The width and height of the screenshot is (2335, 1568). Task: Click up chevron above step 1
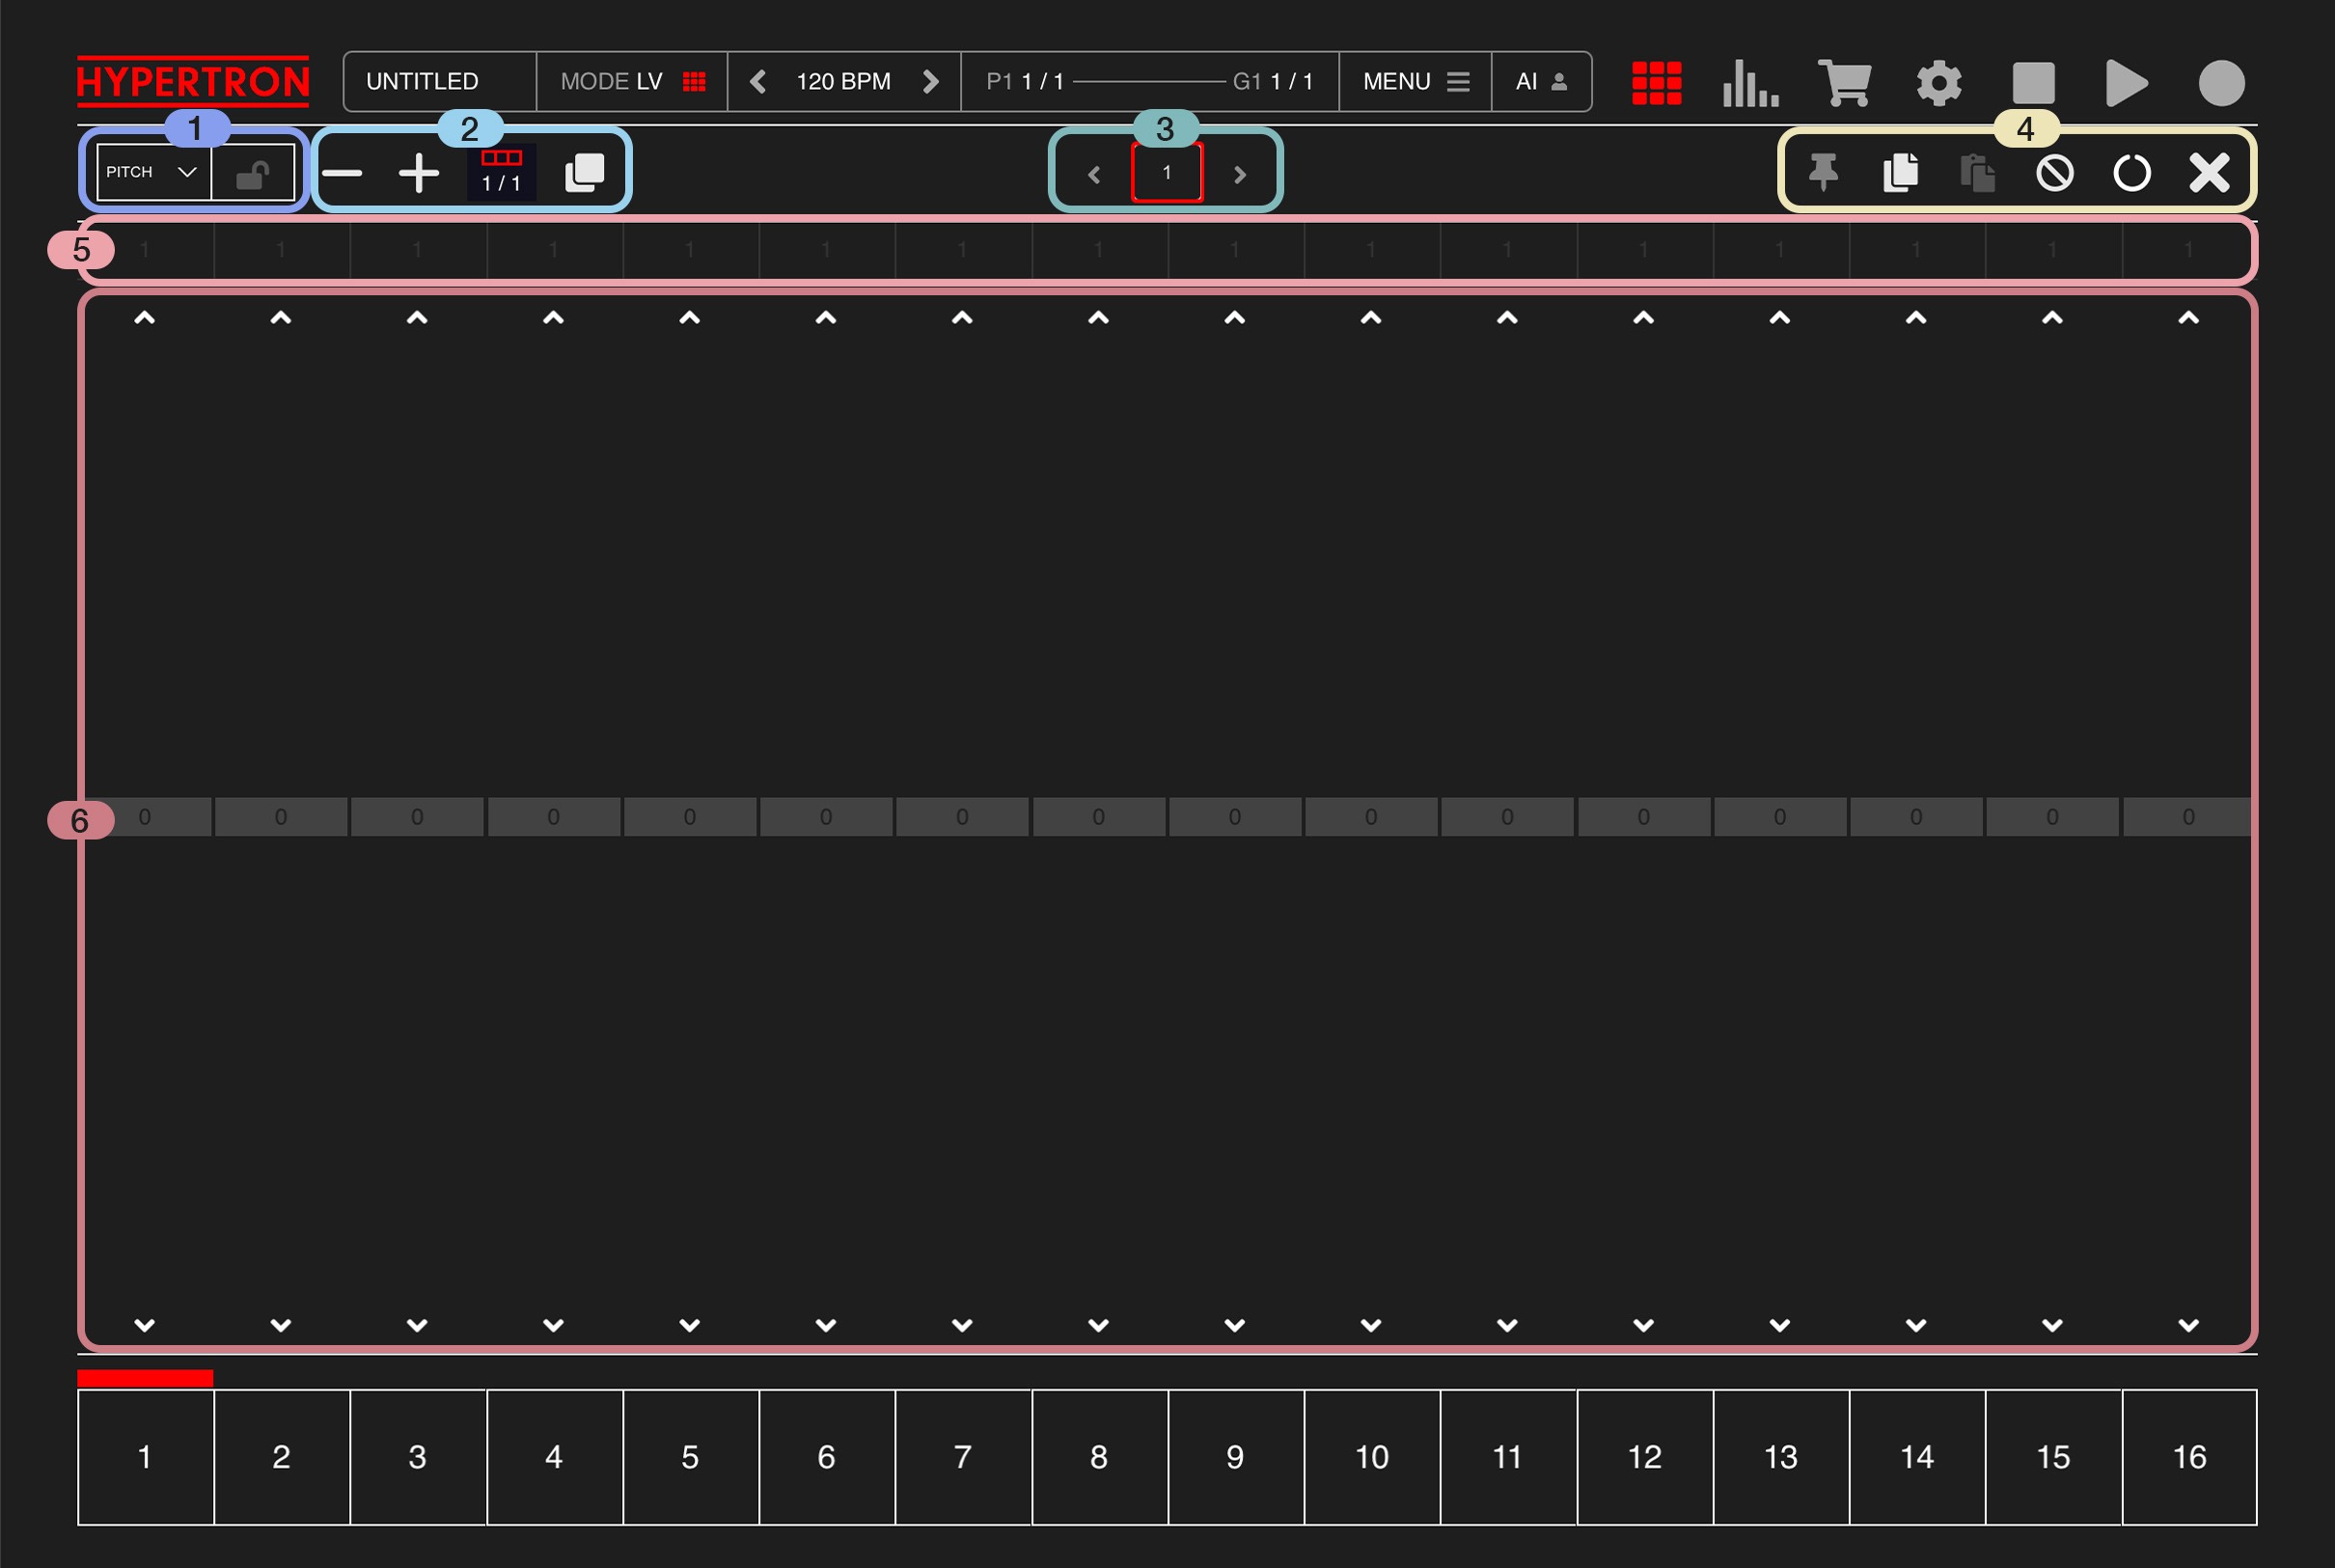point(144,318)
